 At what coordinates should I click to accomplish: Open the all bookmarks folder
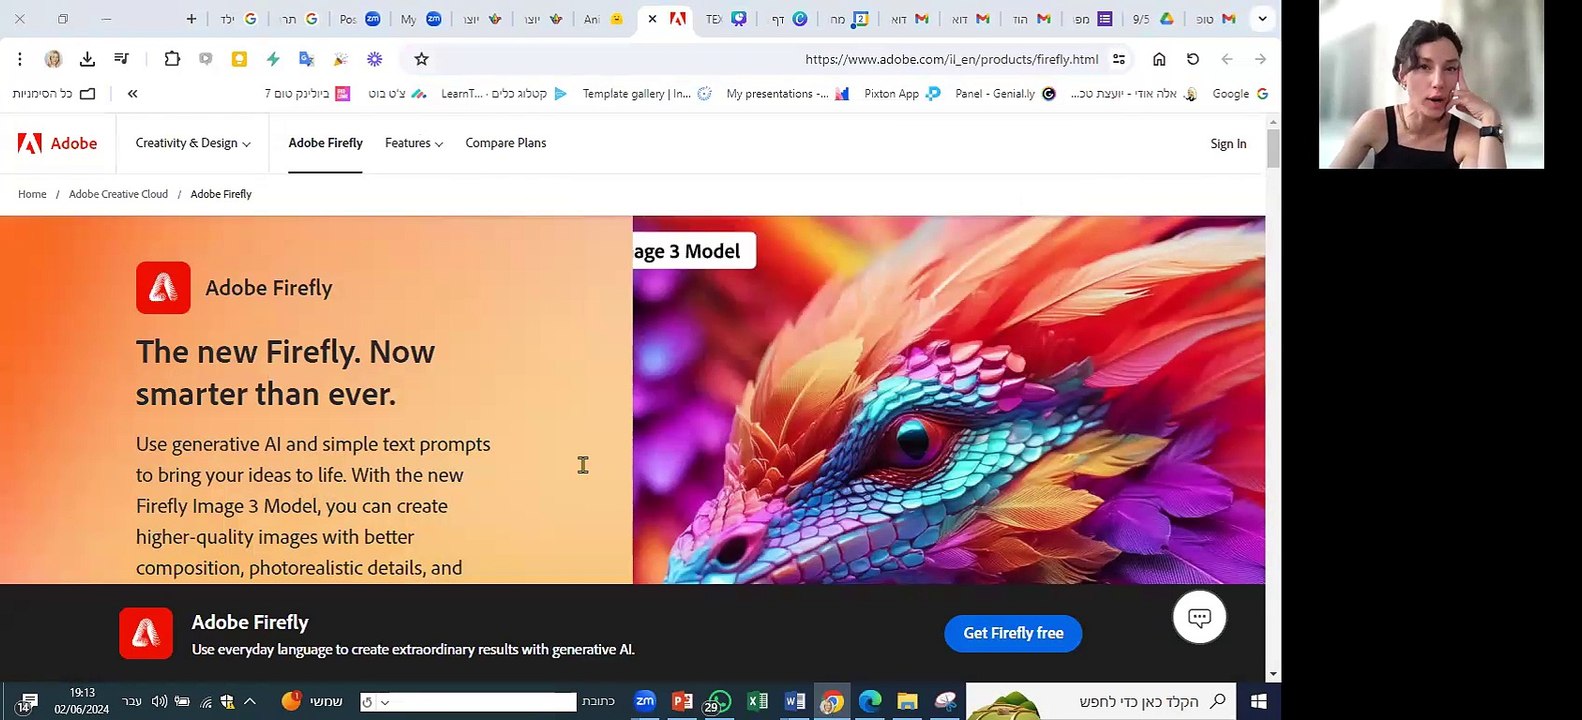pyautogui.click(x=54, y=93)
